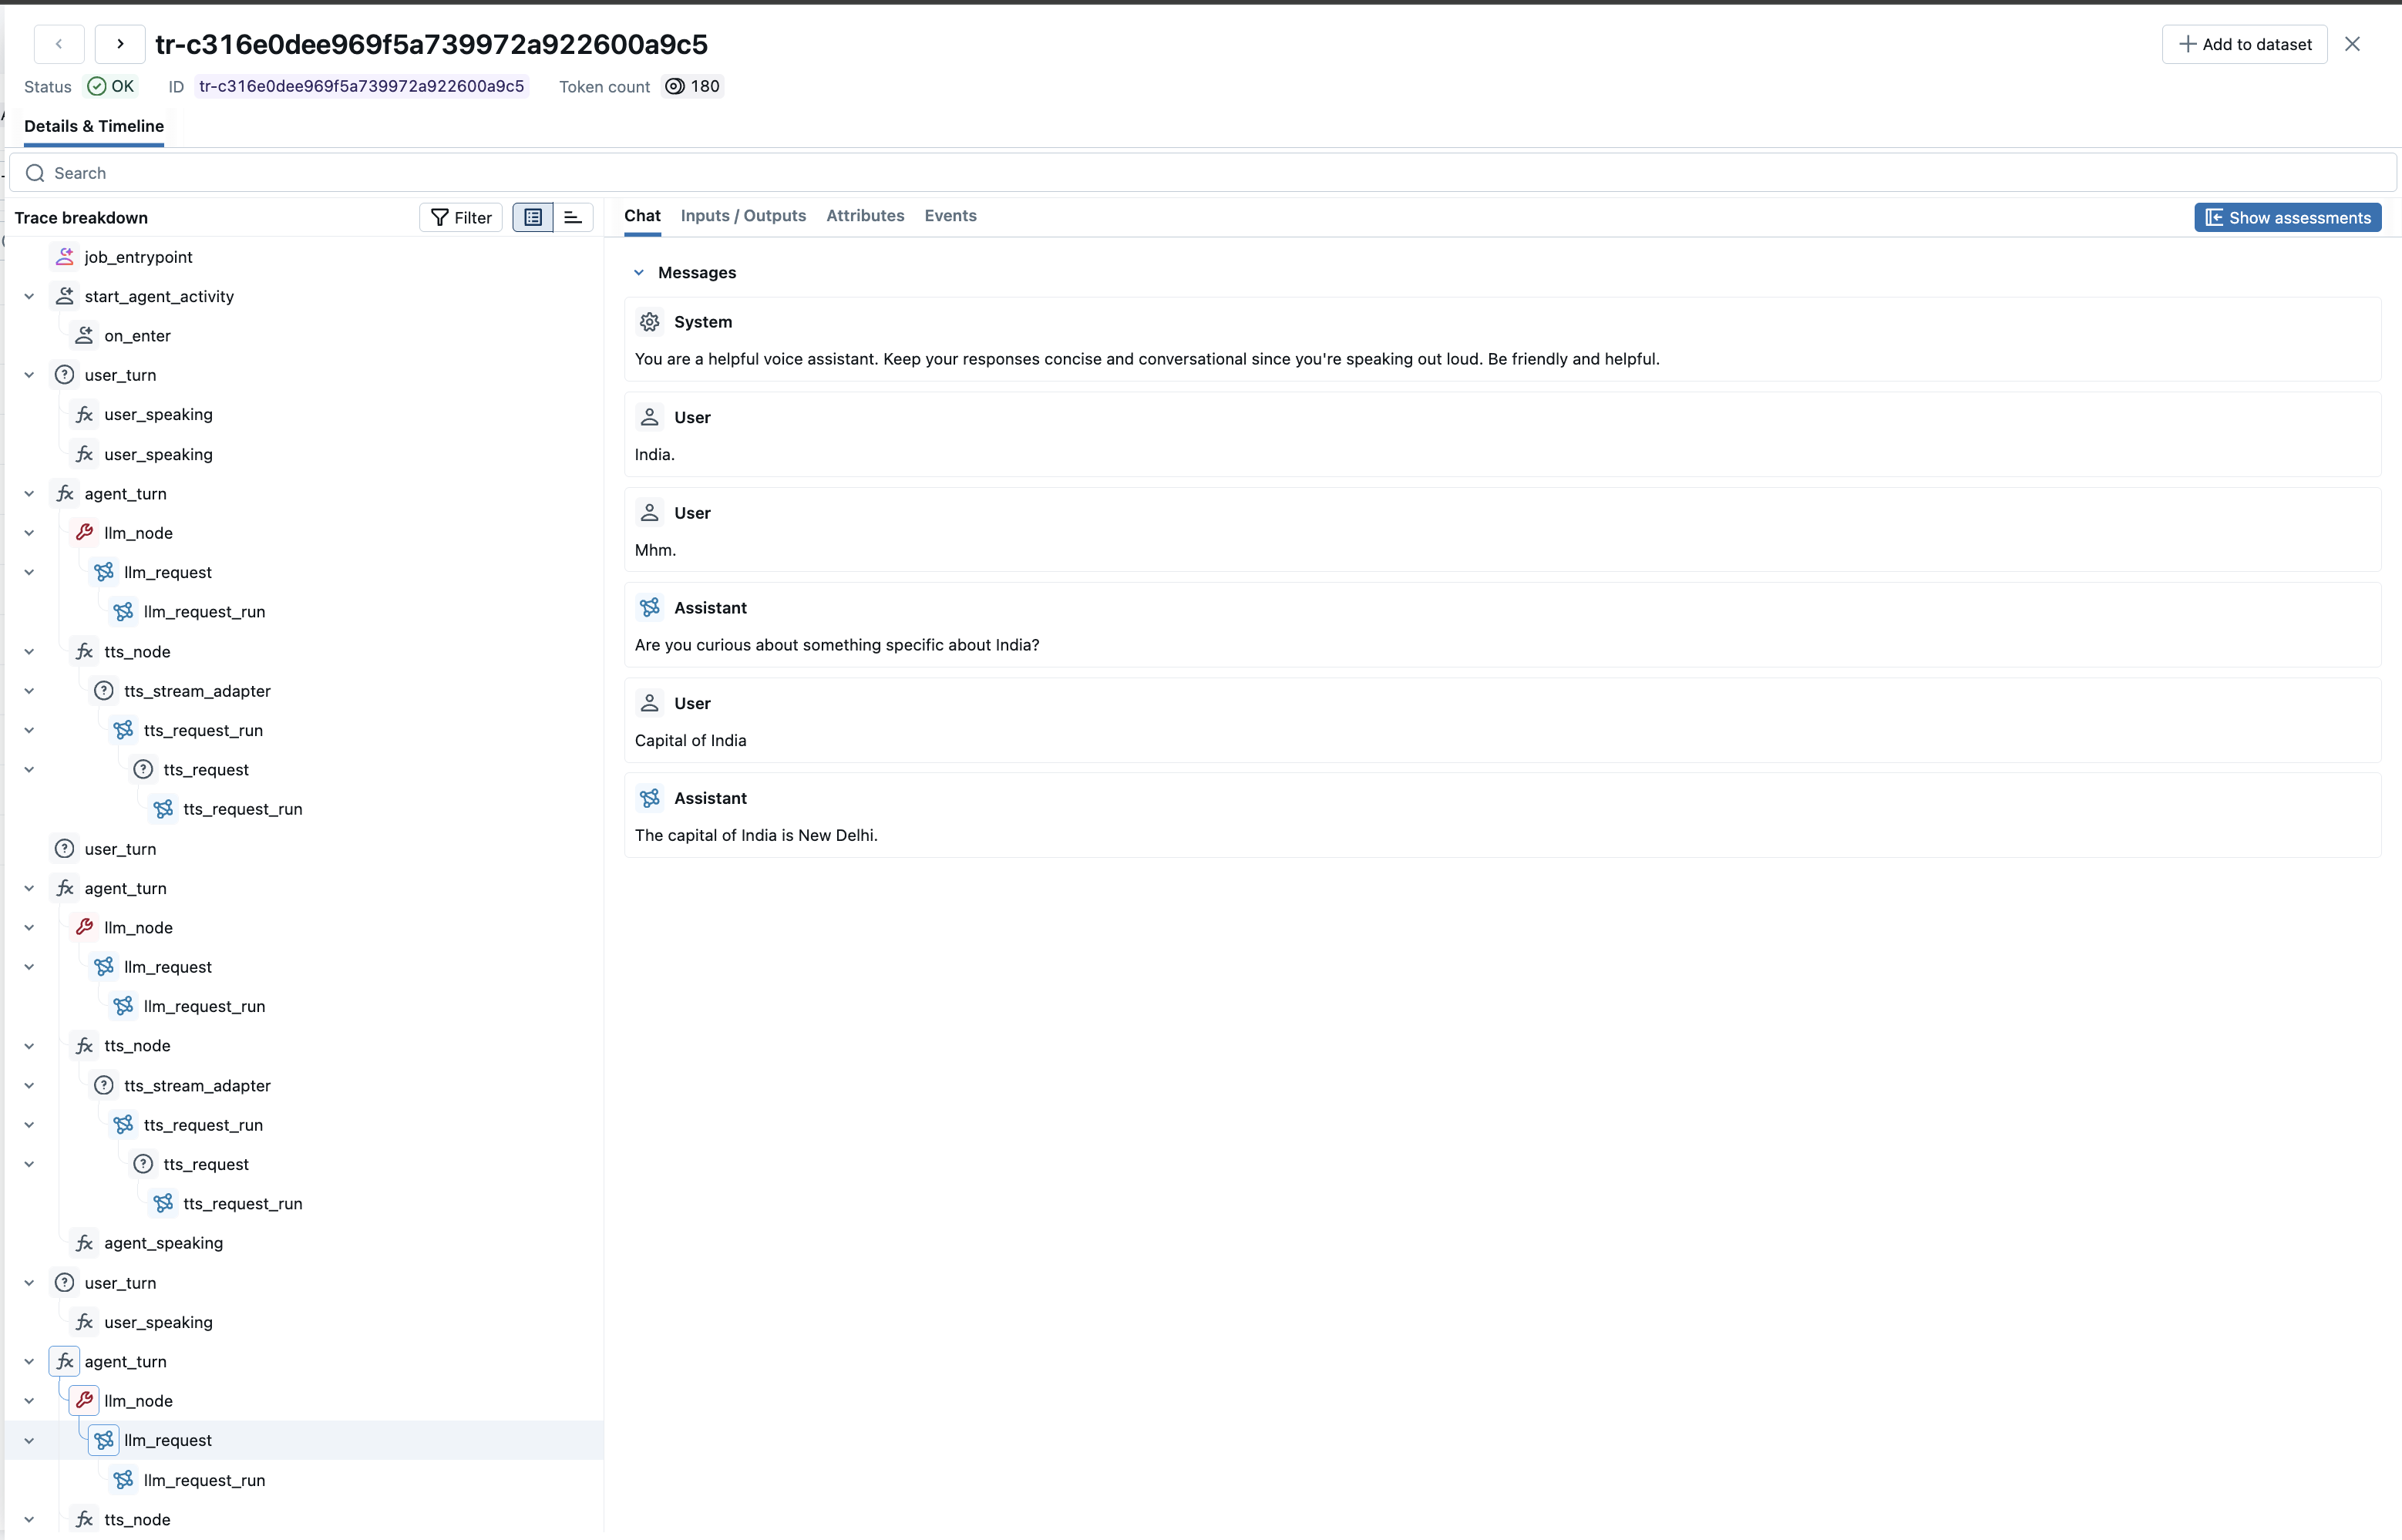
Task: Collapse the start_agent_activity node
Action: point(29,296)
